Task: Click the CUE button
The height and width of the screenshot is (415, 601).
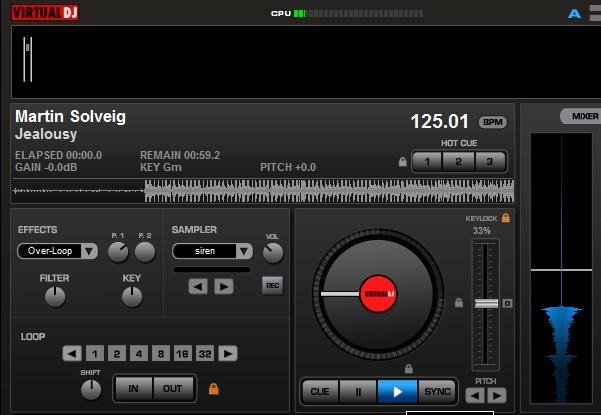Action: coord(320,391)
